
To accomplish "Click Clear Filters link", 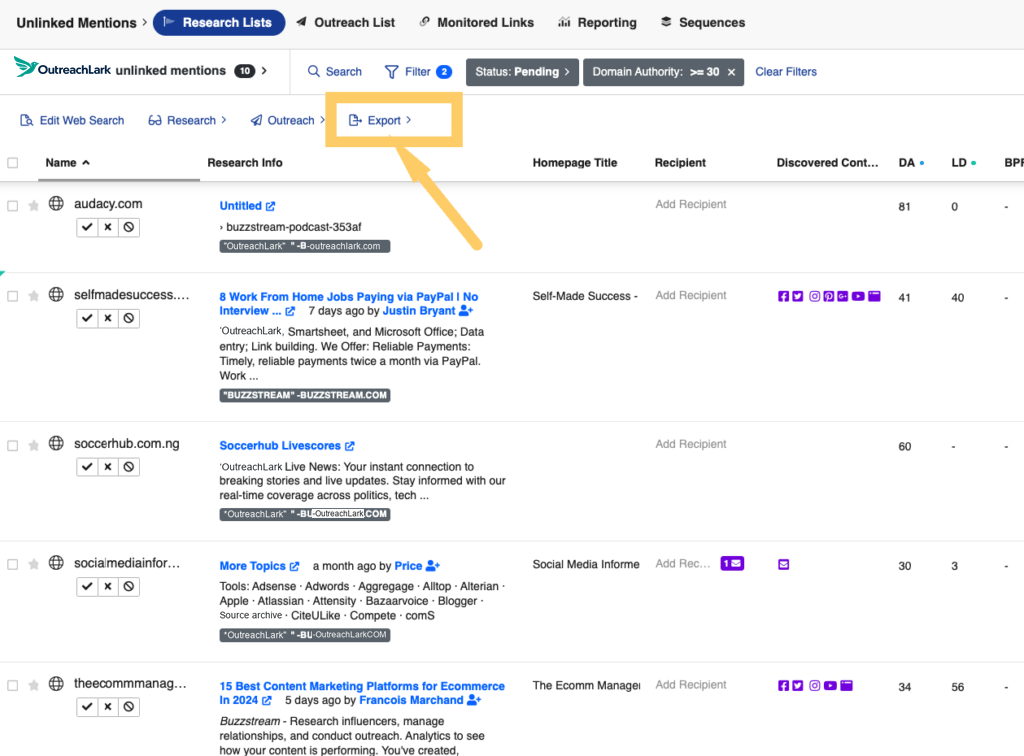I will [x=786, y=72].
